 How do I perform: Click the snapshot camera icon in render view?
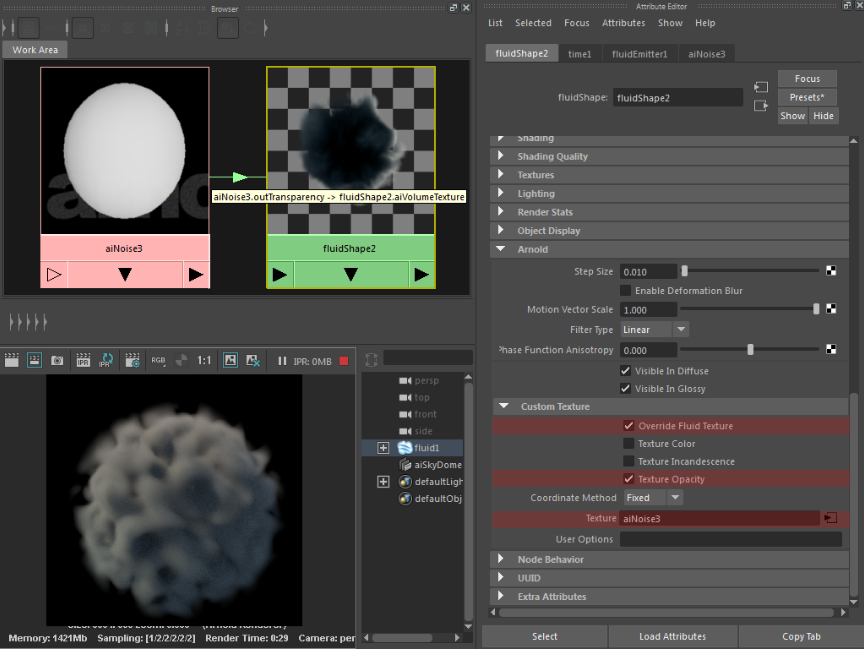point(58,360)
